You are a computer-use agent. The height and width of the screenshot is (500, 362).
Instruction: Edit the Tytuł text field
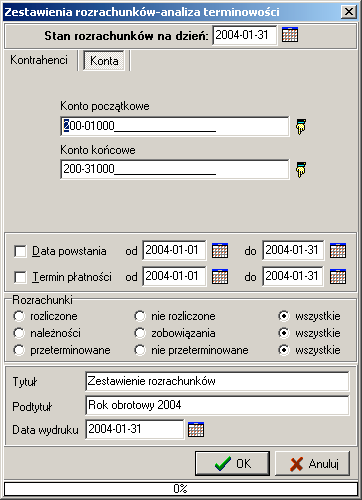point(217,381)
